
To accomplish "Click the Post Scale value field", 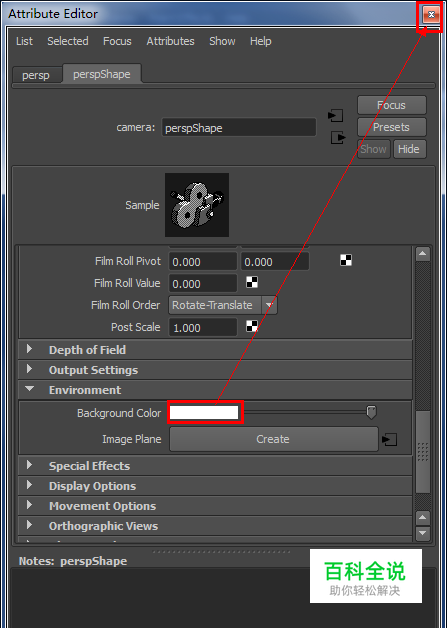I will coord(203,328).
